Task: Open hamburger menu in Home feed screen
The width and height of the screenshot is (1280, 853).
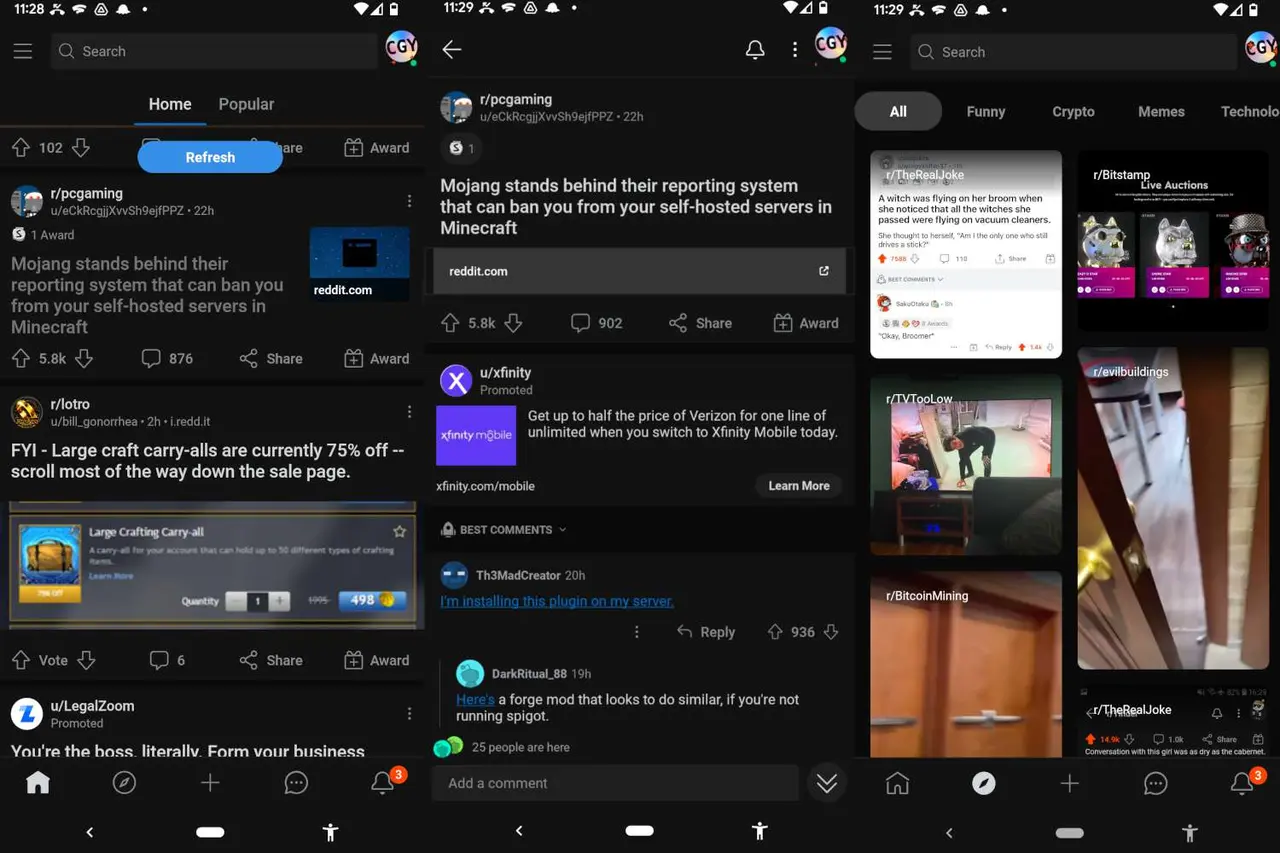Action: tap(23, 51)
